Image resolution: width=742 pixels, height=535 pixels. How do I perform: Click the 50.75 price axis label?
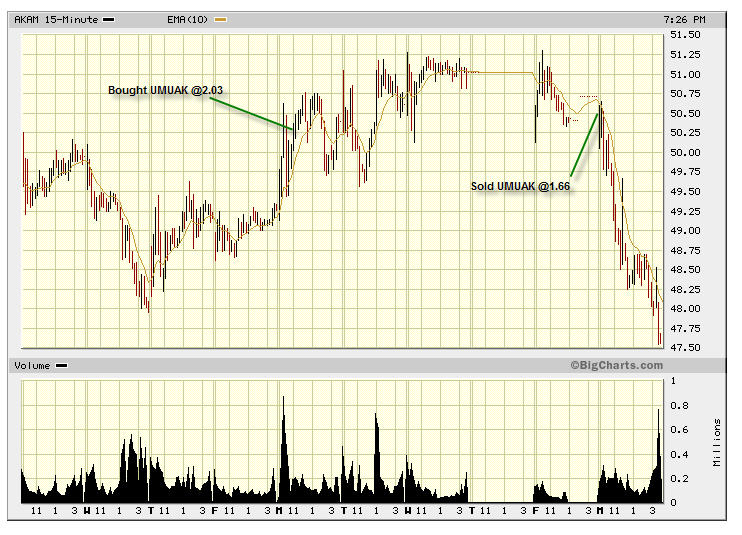pyautogui.click(x=685, y=94)
